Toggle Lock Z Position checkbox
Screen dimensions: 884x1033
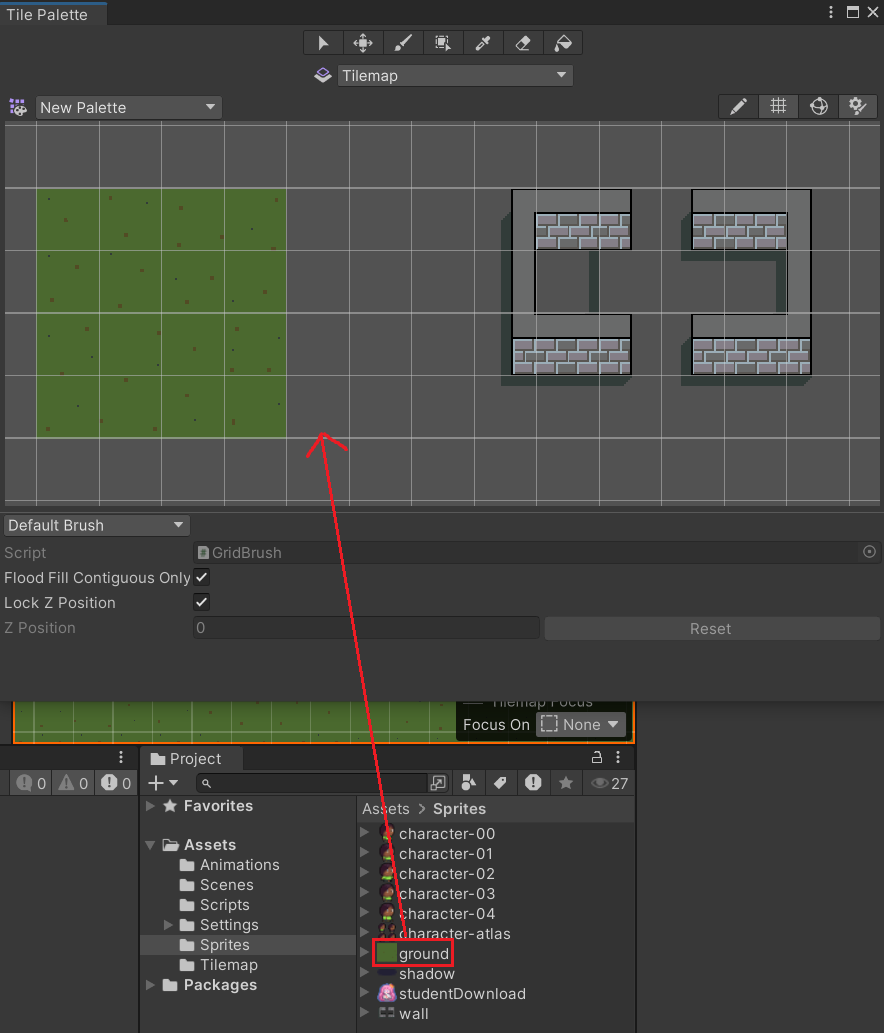[202, 602]
